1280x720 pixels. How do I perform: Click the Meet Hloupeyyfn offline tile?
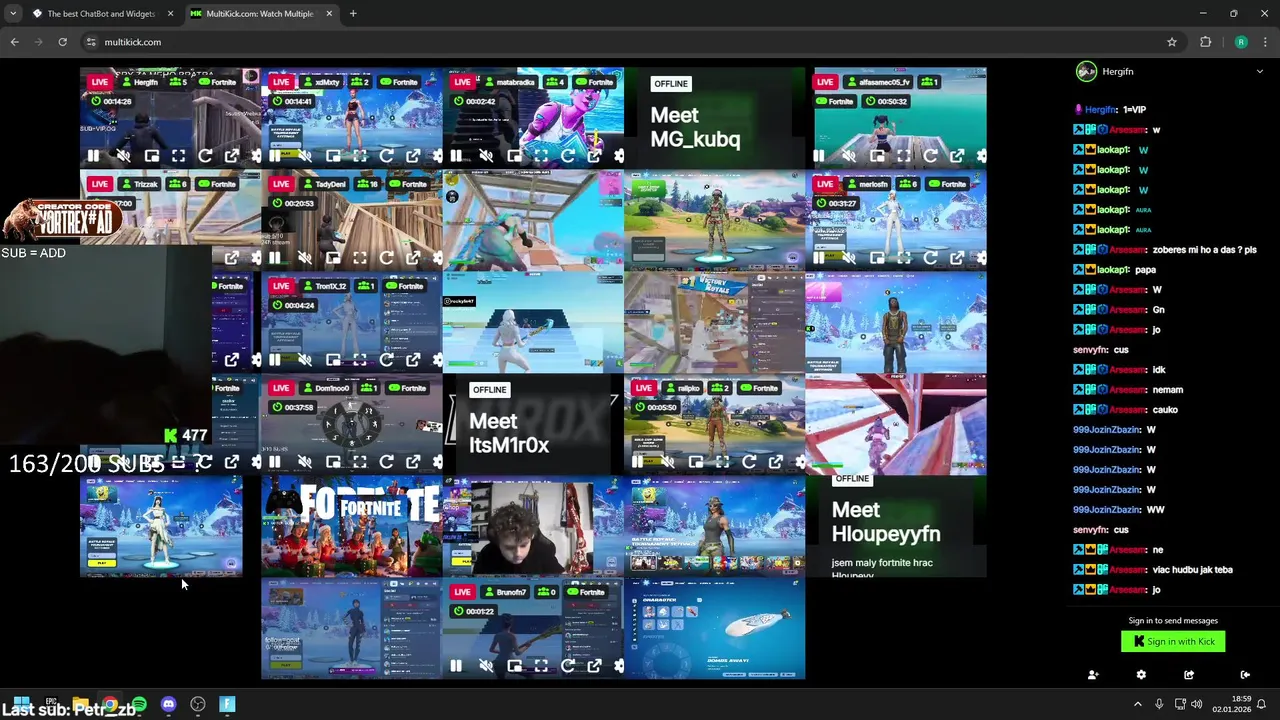[x=896, y=527]
